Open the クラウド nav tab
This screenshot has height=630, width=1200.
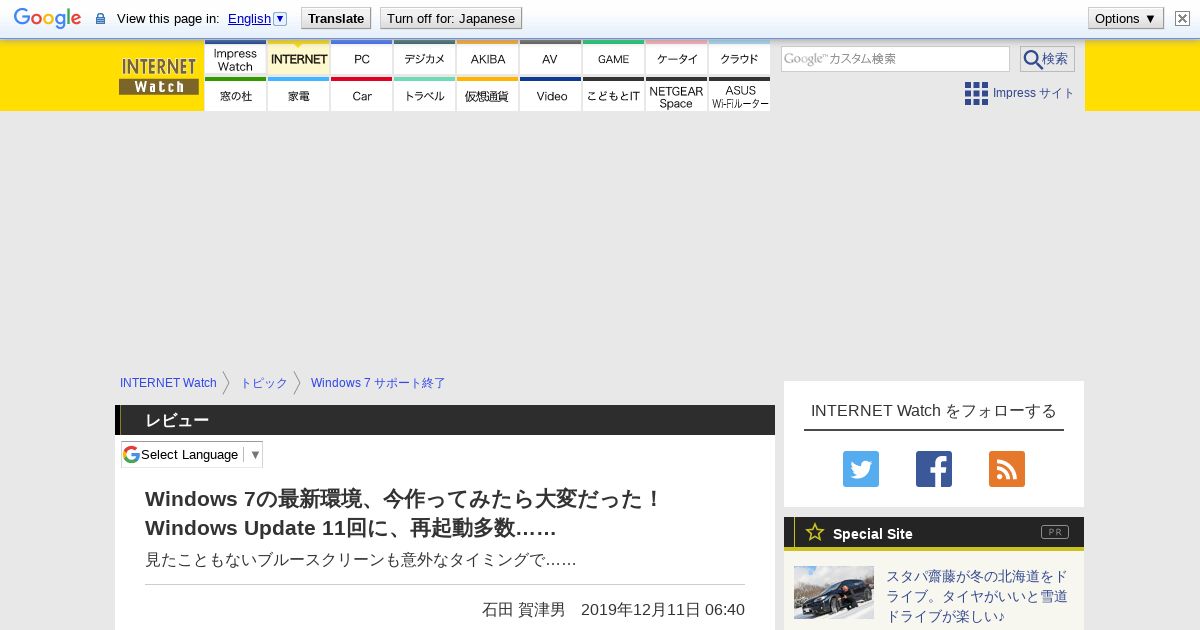[x=739, y=58]
